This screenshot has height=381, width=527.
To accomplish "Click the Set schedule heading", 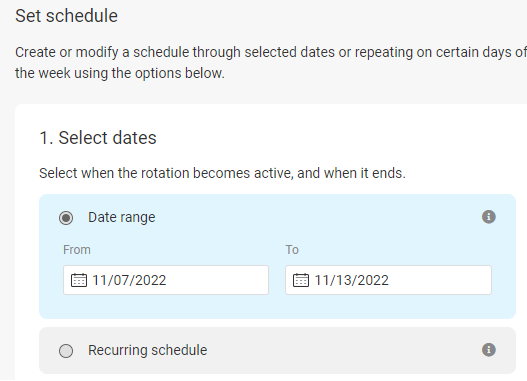I will tap(67, 16).
